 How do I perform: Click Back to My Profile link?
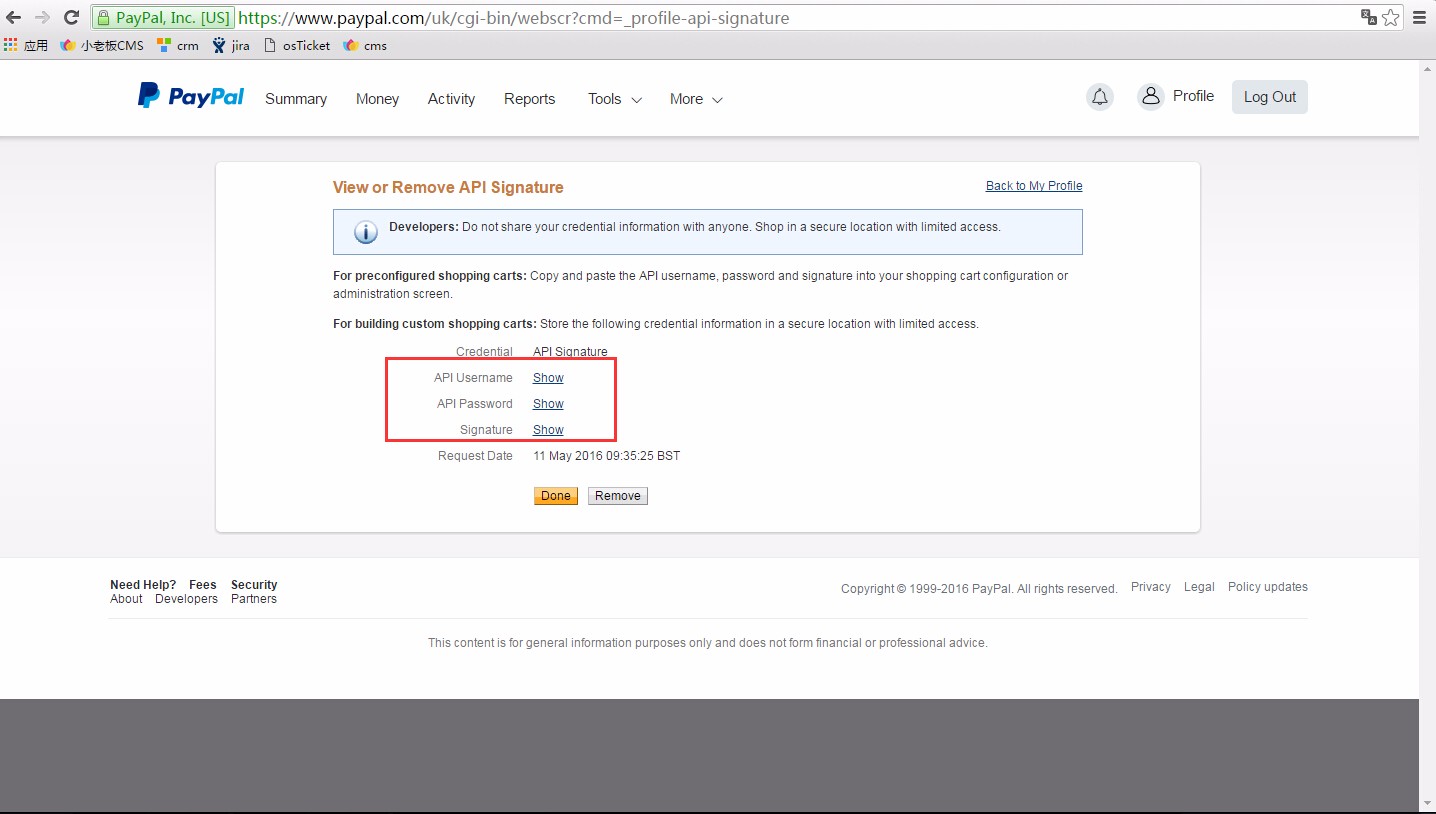tap(1034, 186)
